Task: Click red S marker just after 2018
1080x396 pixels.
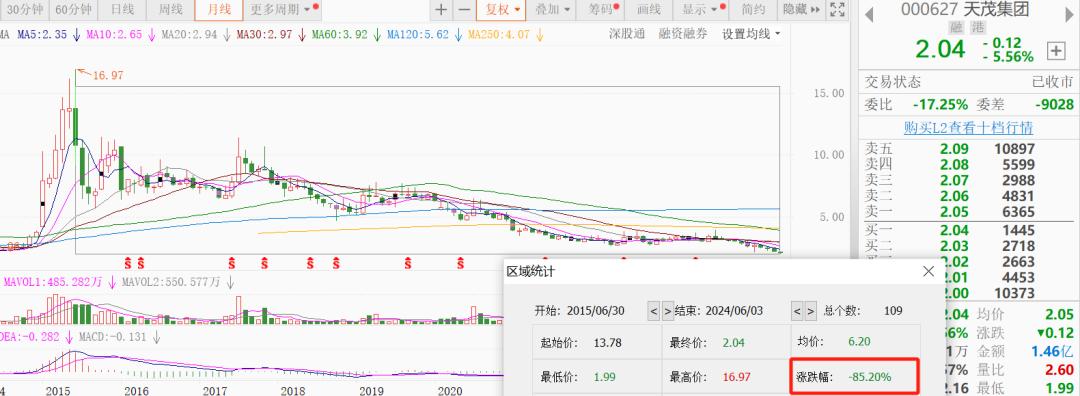Action: click(310, 262)
